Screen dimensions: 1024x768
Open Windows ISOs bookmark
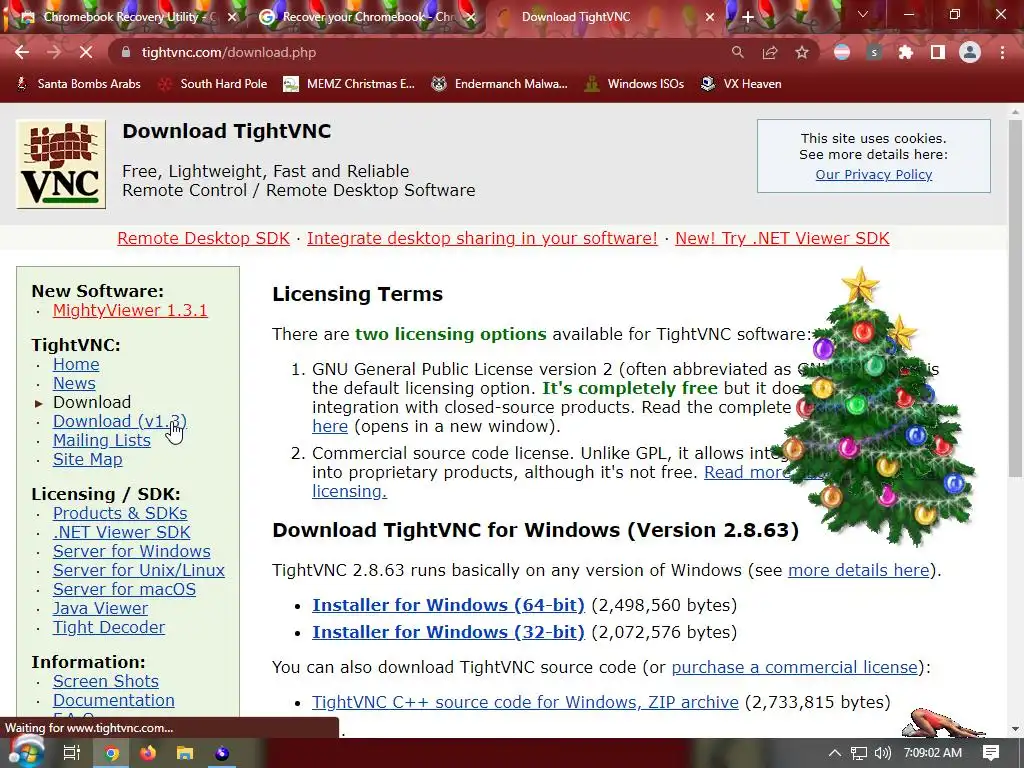tap(634, 84)
